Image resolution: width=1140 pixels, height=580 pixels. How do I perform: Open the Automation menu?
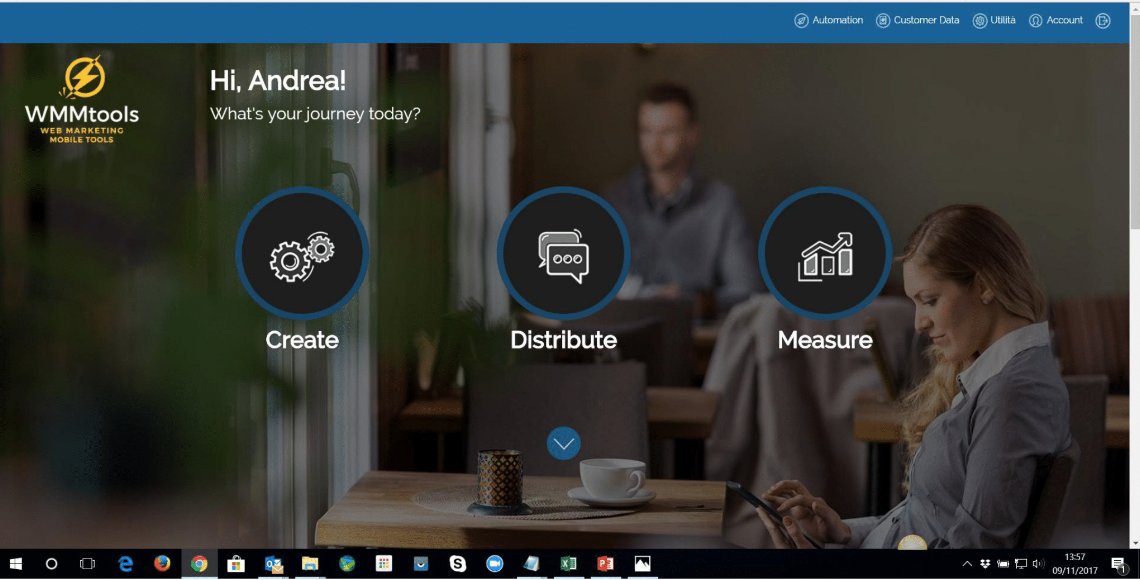829,20
